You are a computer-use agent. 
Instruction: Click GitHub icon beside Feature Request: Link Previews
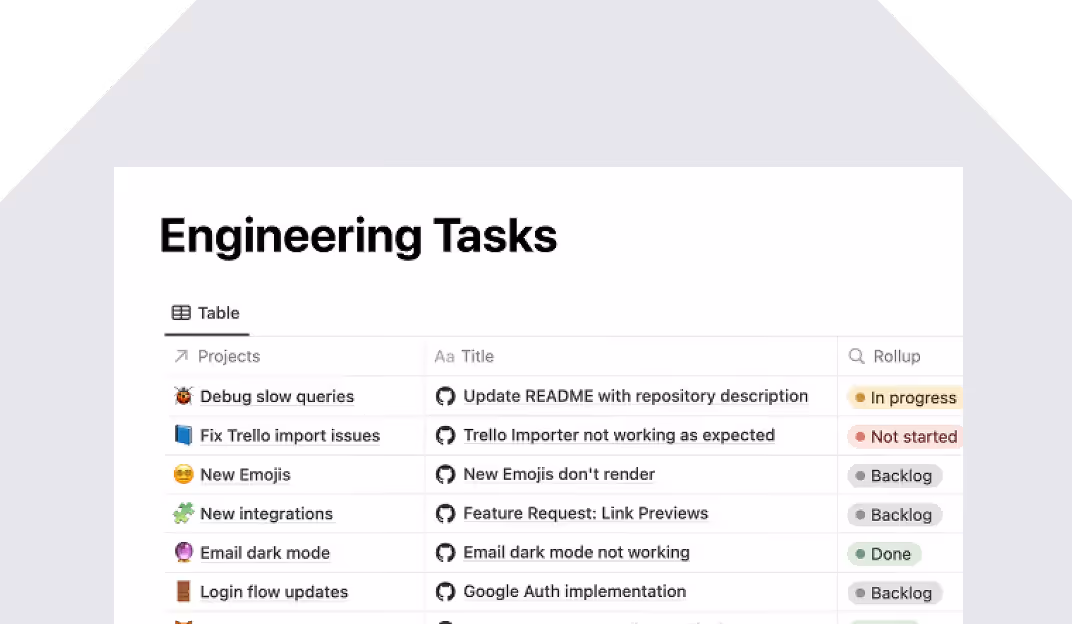(446, 513)
